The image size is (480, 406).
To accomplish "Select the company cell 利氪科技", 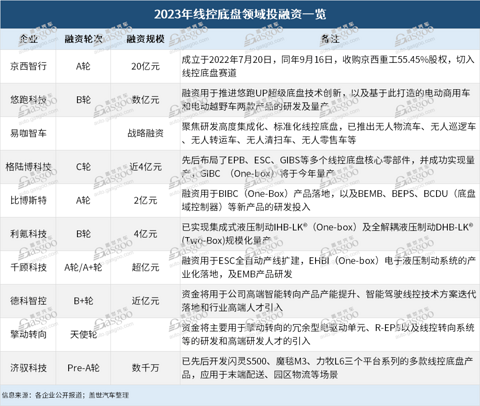I will click(28, 234).
